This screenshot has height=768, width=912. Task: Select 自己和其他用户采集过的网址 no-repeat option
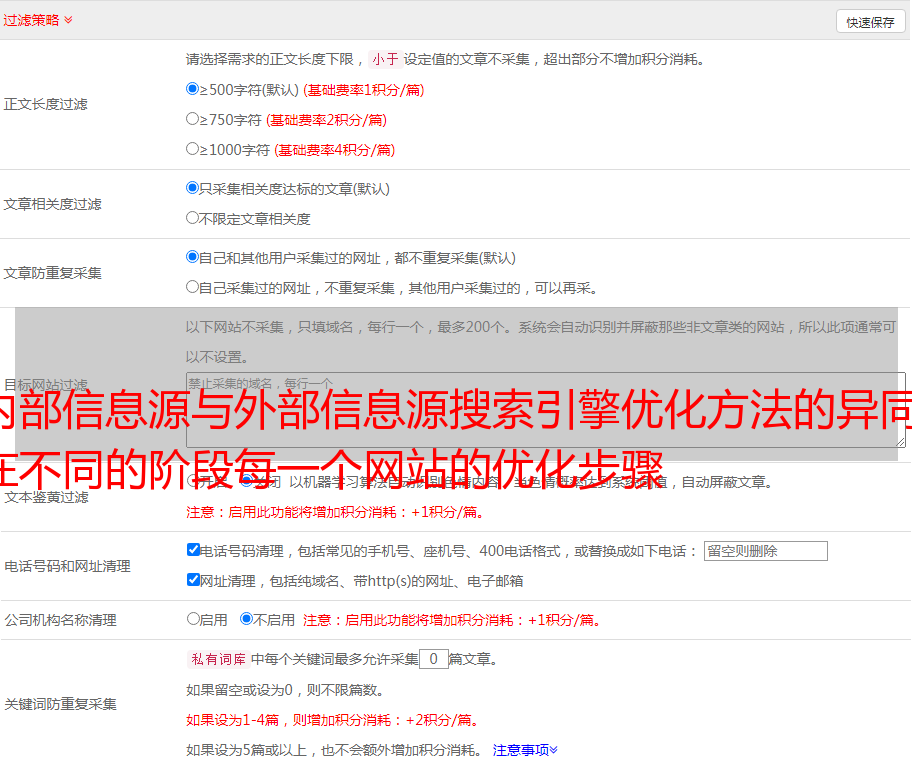click(192, 257)
